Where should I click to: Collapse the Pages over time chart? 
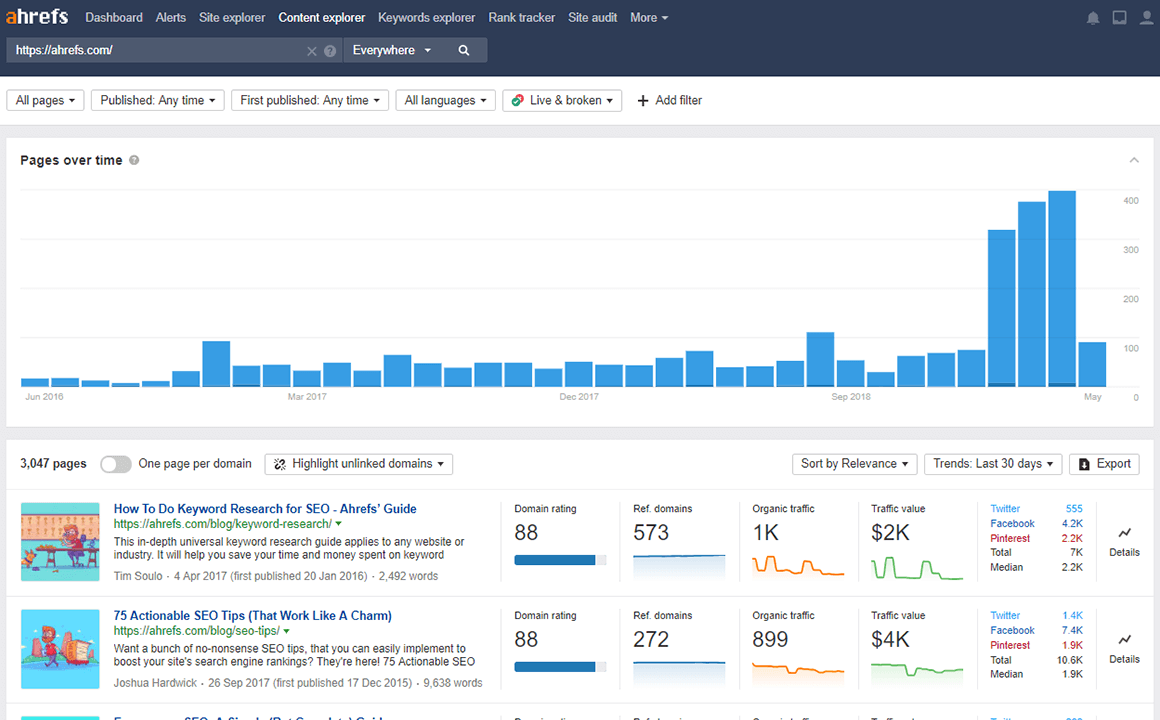(x=1134, y=160)
